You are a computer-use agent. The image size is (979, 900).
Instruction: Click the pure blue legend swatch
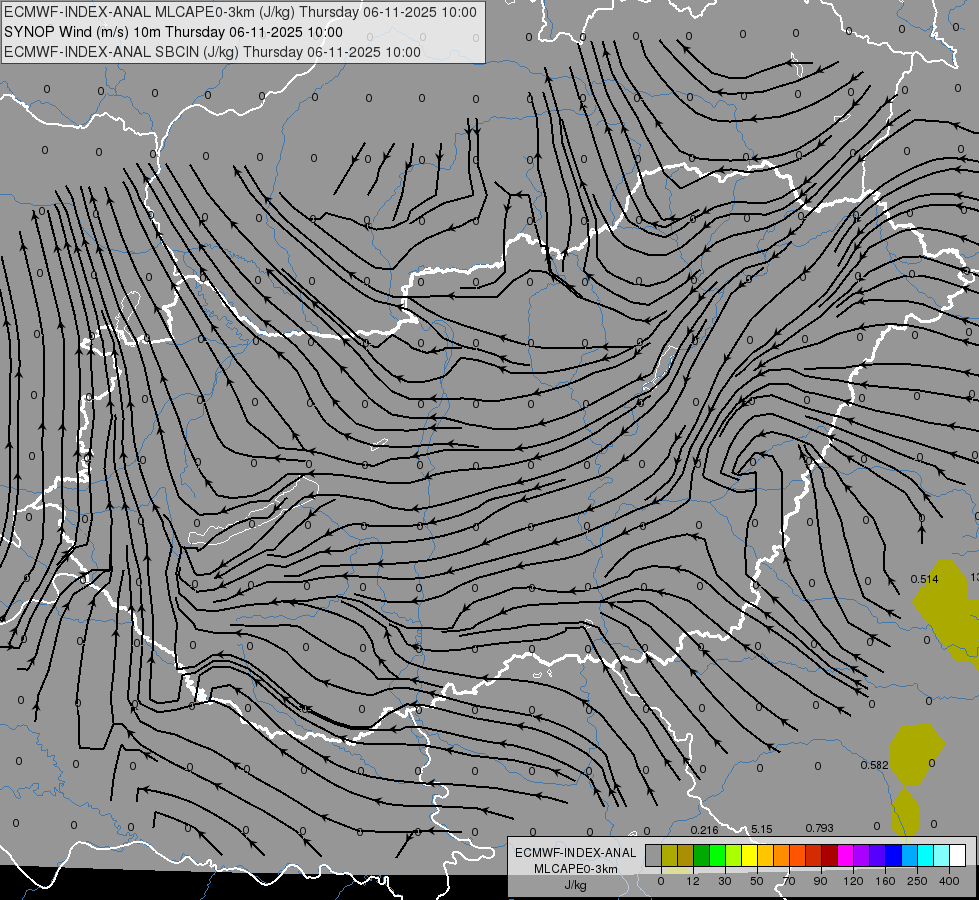[893, 855]
